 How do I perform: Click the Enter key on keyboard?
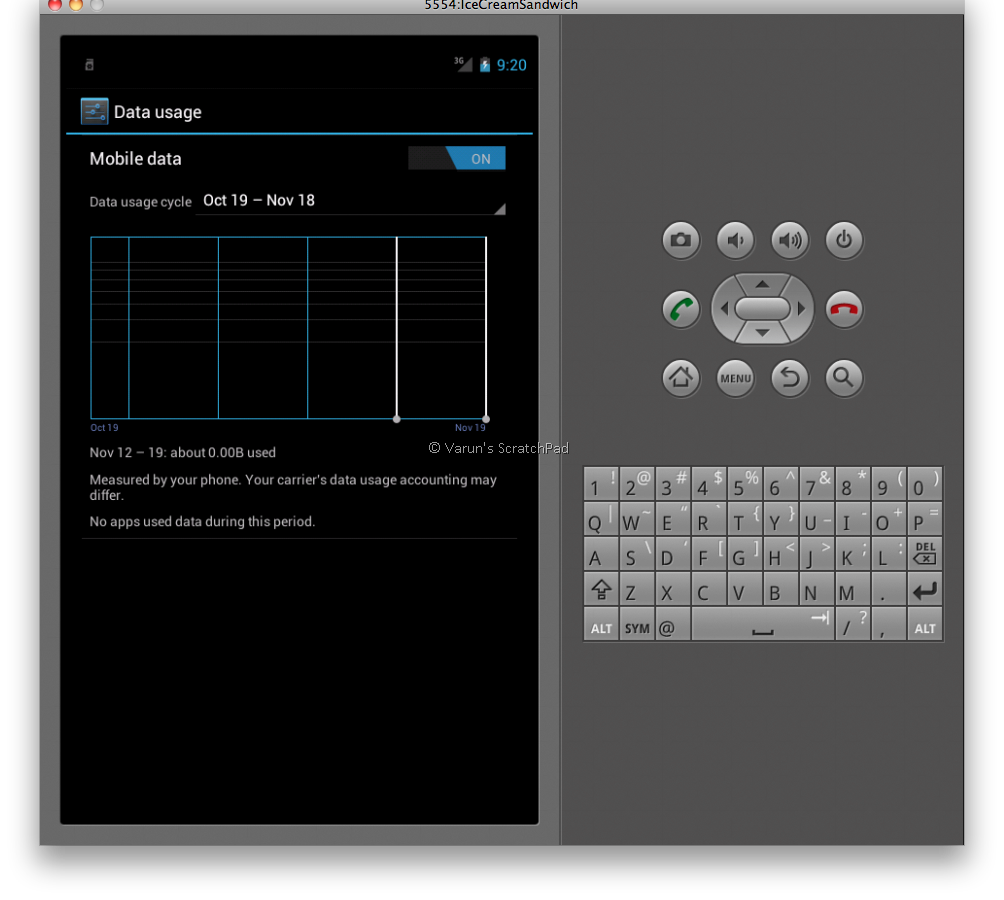coord(925,590)
